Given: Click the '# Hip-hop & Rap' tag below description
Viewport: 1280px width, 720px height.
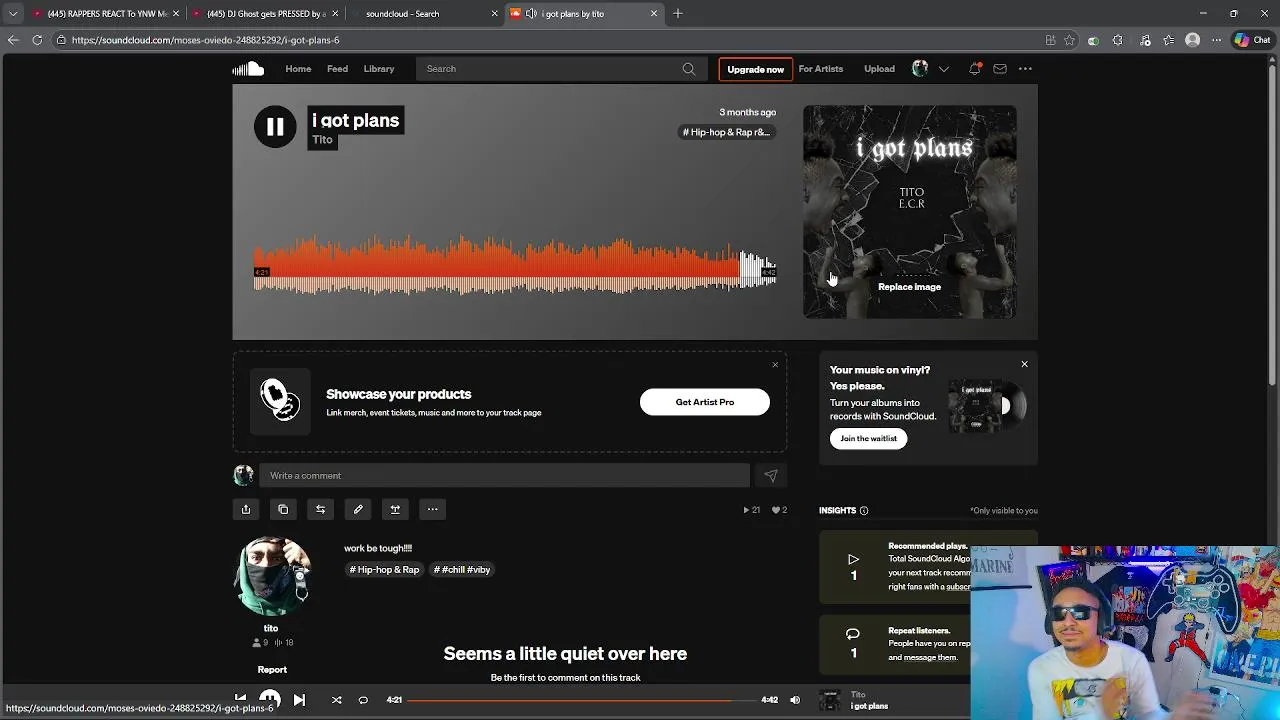Looking at the screenshot, I should 384,570.
